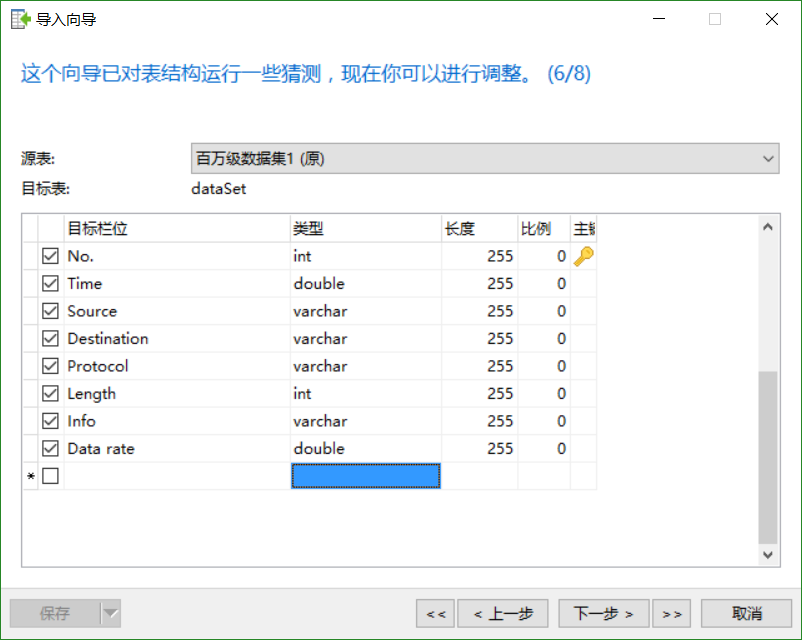Click the import wizard icon in title bar
This screenshot has width=802, height=640.
coord(17,18)
